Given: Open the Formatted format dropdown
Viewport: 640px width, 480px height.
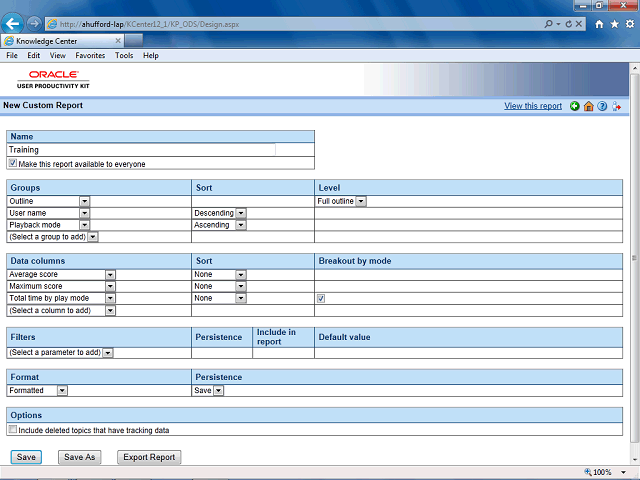Looking at the screenshot, I should [x=62, y=391].
